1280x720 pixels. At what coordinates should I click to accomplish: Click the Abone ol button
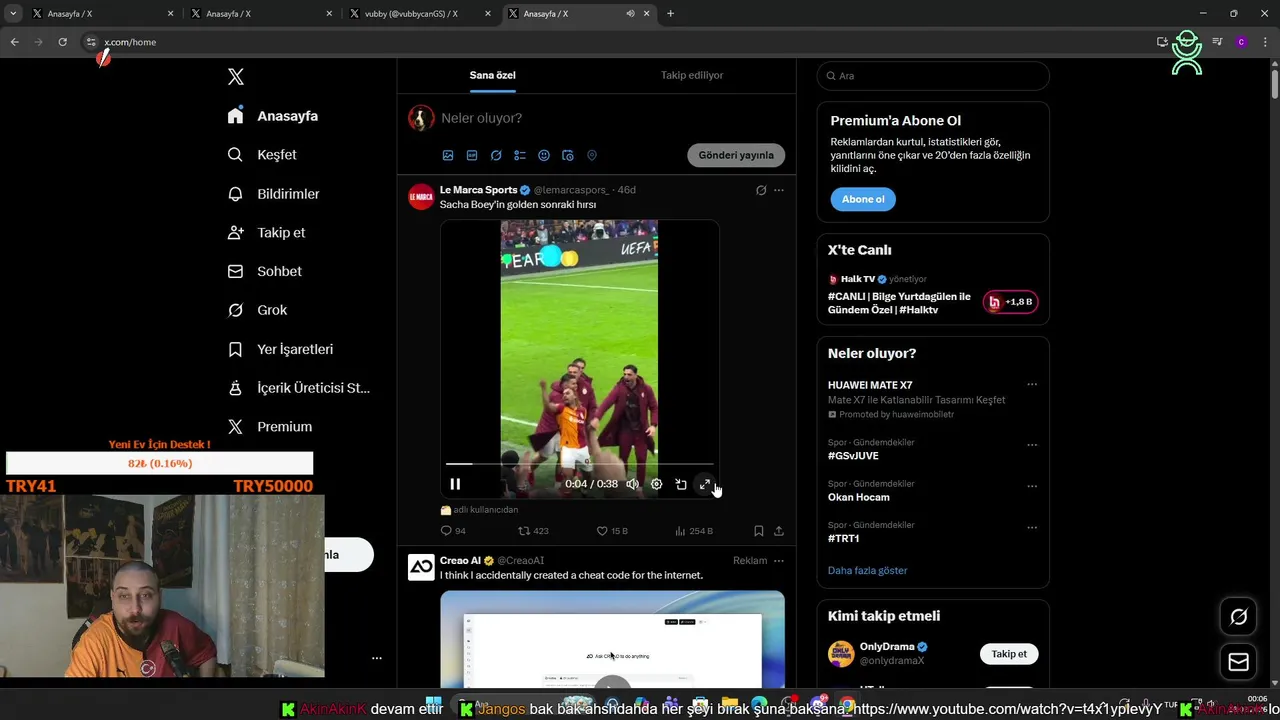coord(863,199)
